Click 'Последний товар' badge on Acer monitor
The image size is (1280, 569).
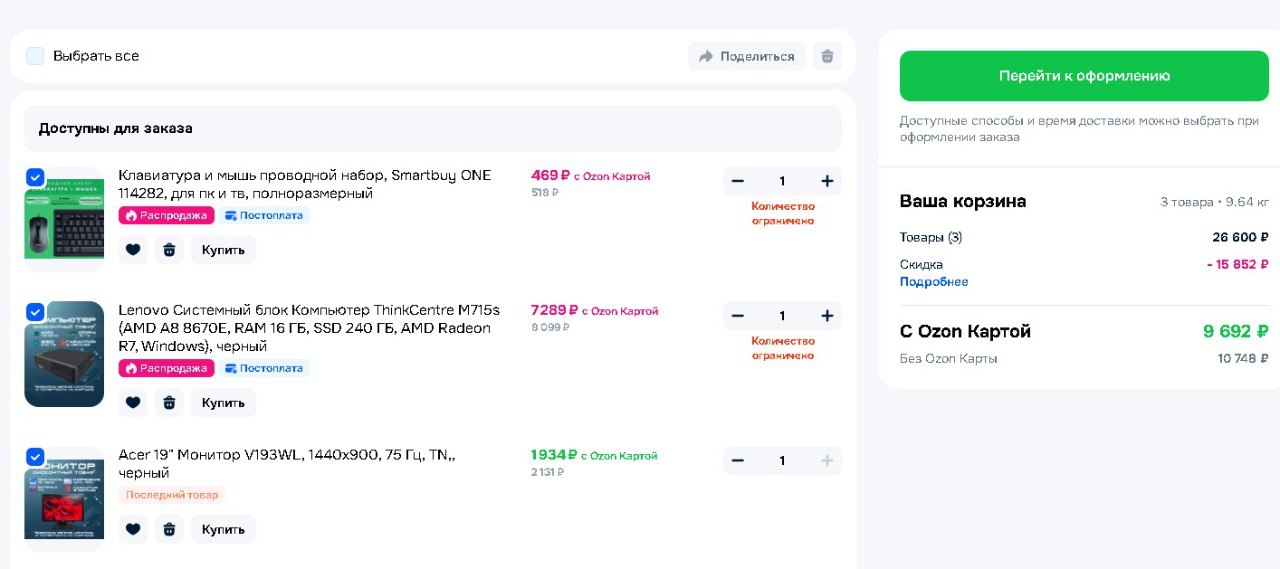point(172,495)
